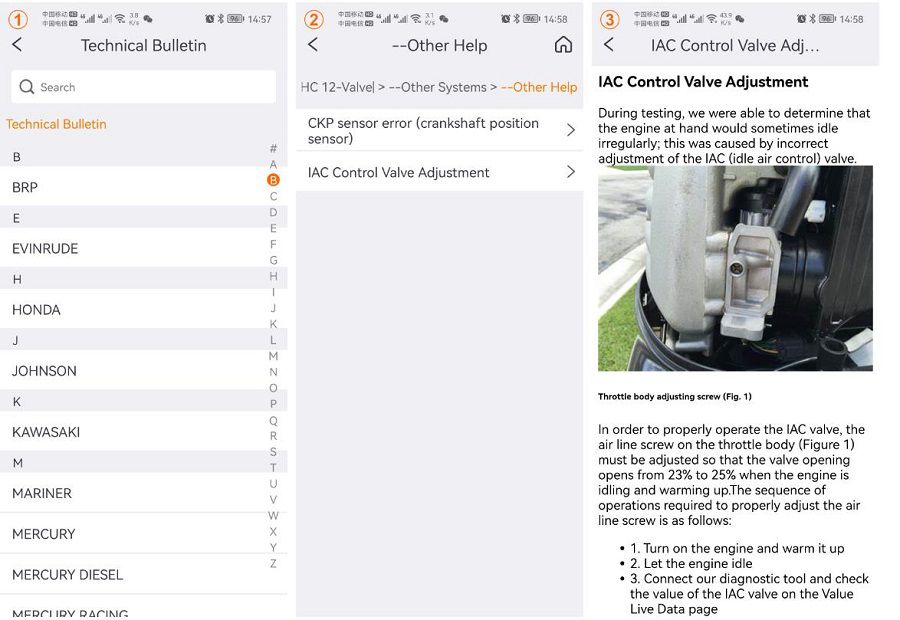Select highlighted letter B in alphabet index
The image size is (900, 620).
pyautogui.click(x=273, y=180)
